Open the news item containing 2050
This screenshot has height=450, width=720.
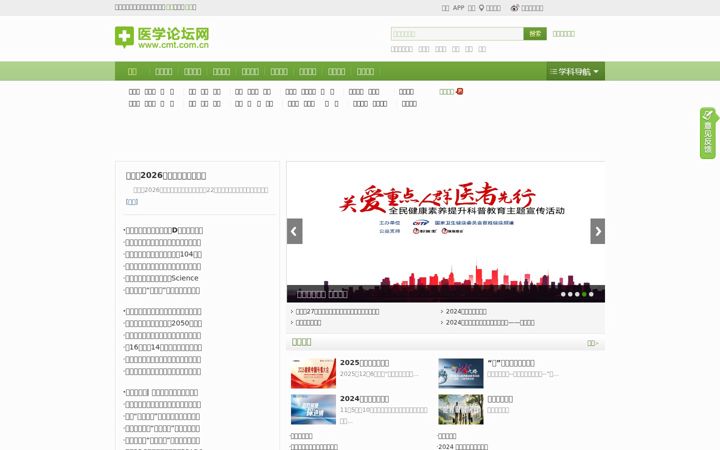coord(163,323)
